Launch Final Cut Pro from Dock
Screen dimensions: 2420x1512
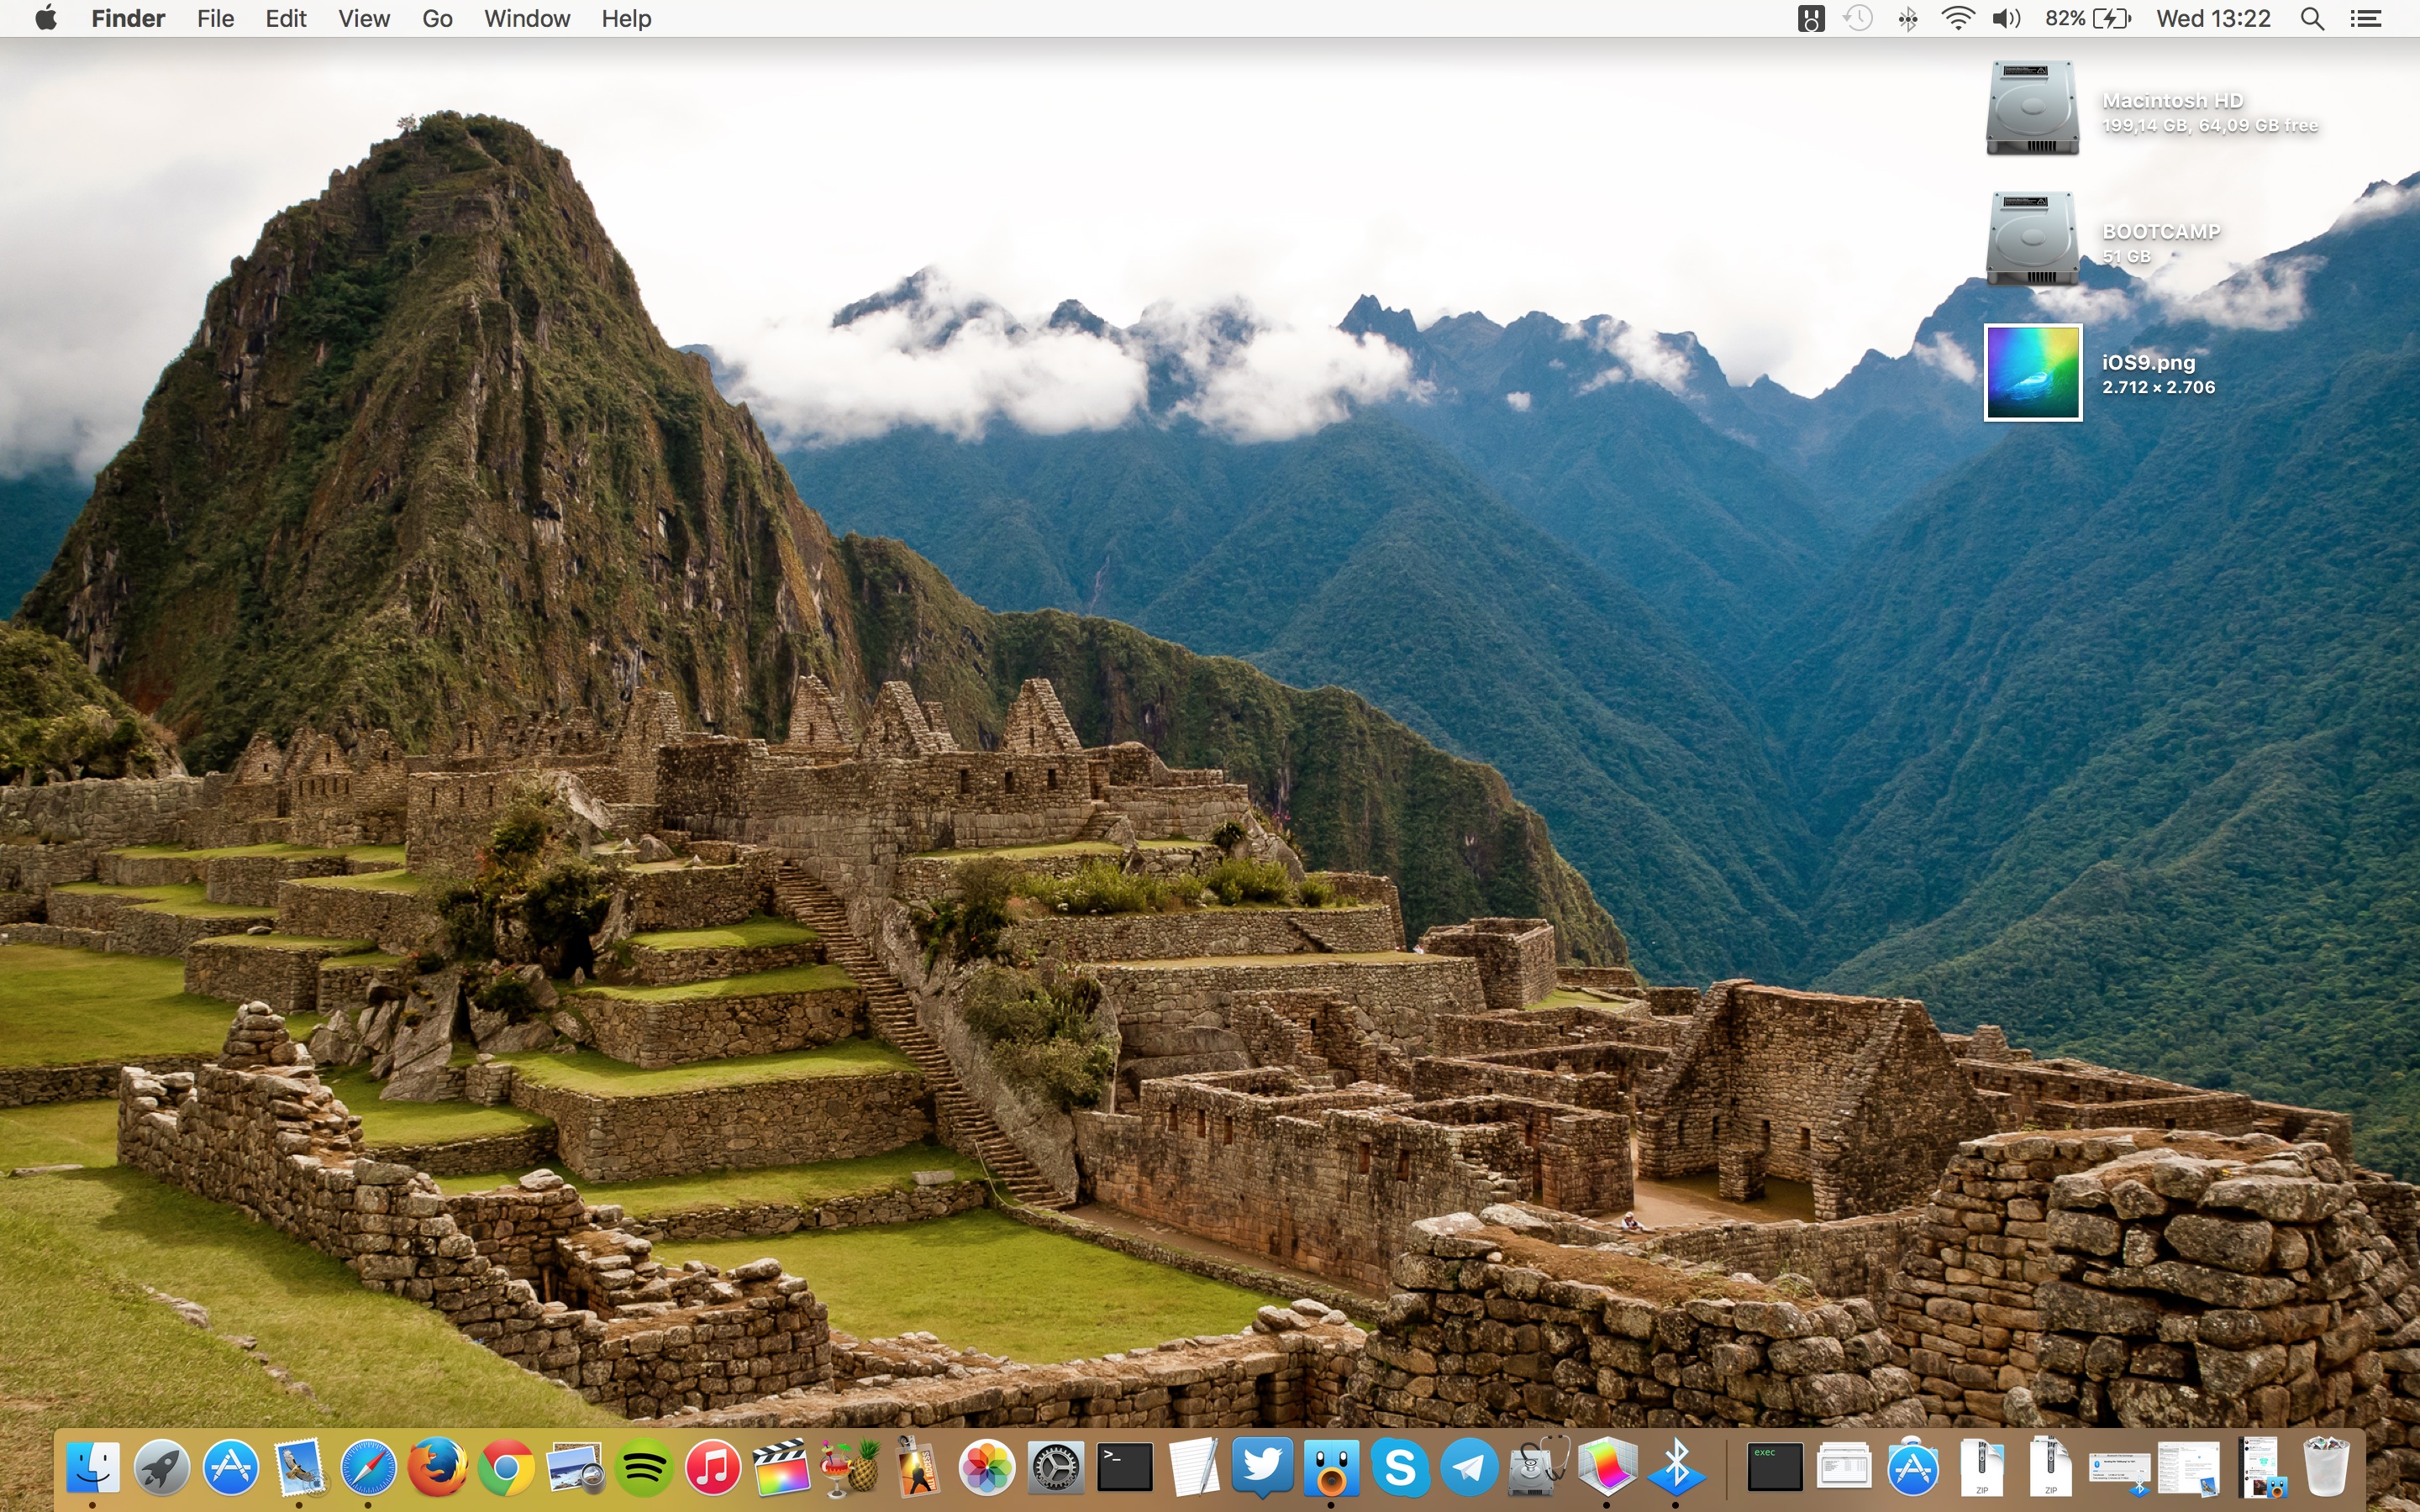click(781, 1467)
